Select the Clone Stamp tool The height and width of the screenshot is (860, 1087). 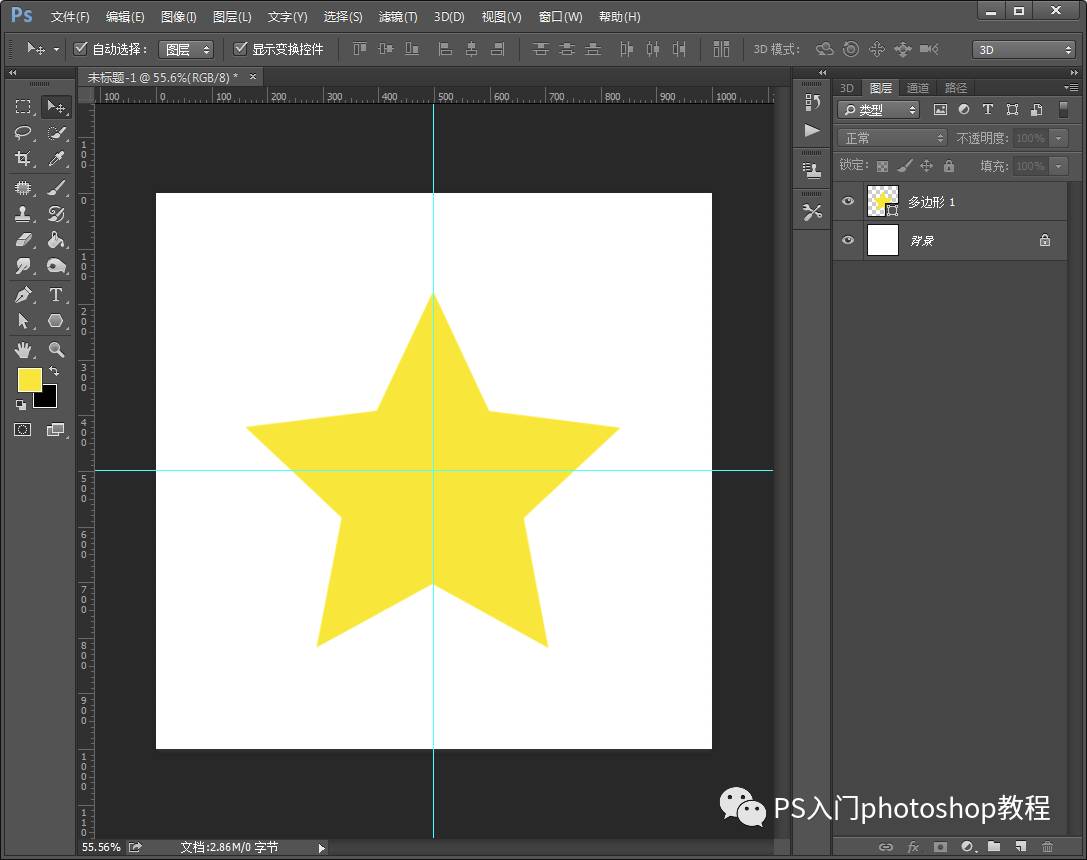pyautogui.click(x=23, y=213)
